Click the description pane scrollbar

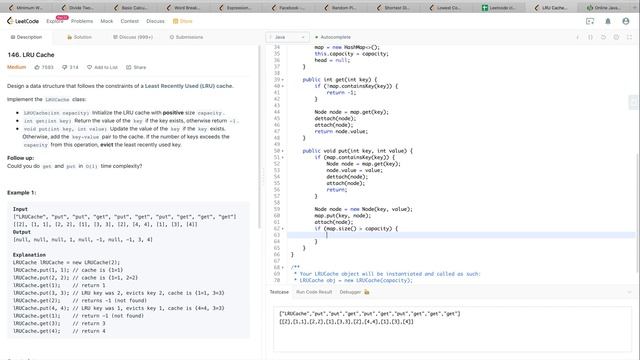point(259,137)
